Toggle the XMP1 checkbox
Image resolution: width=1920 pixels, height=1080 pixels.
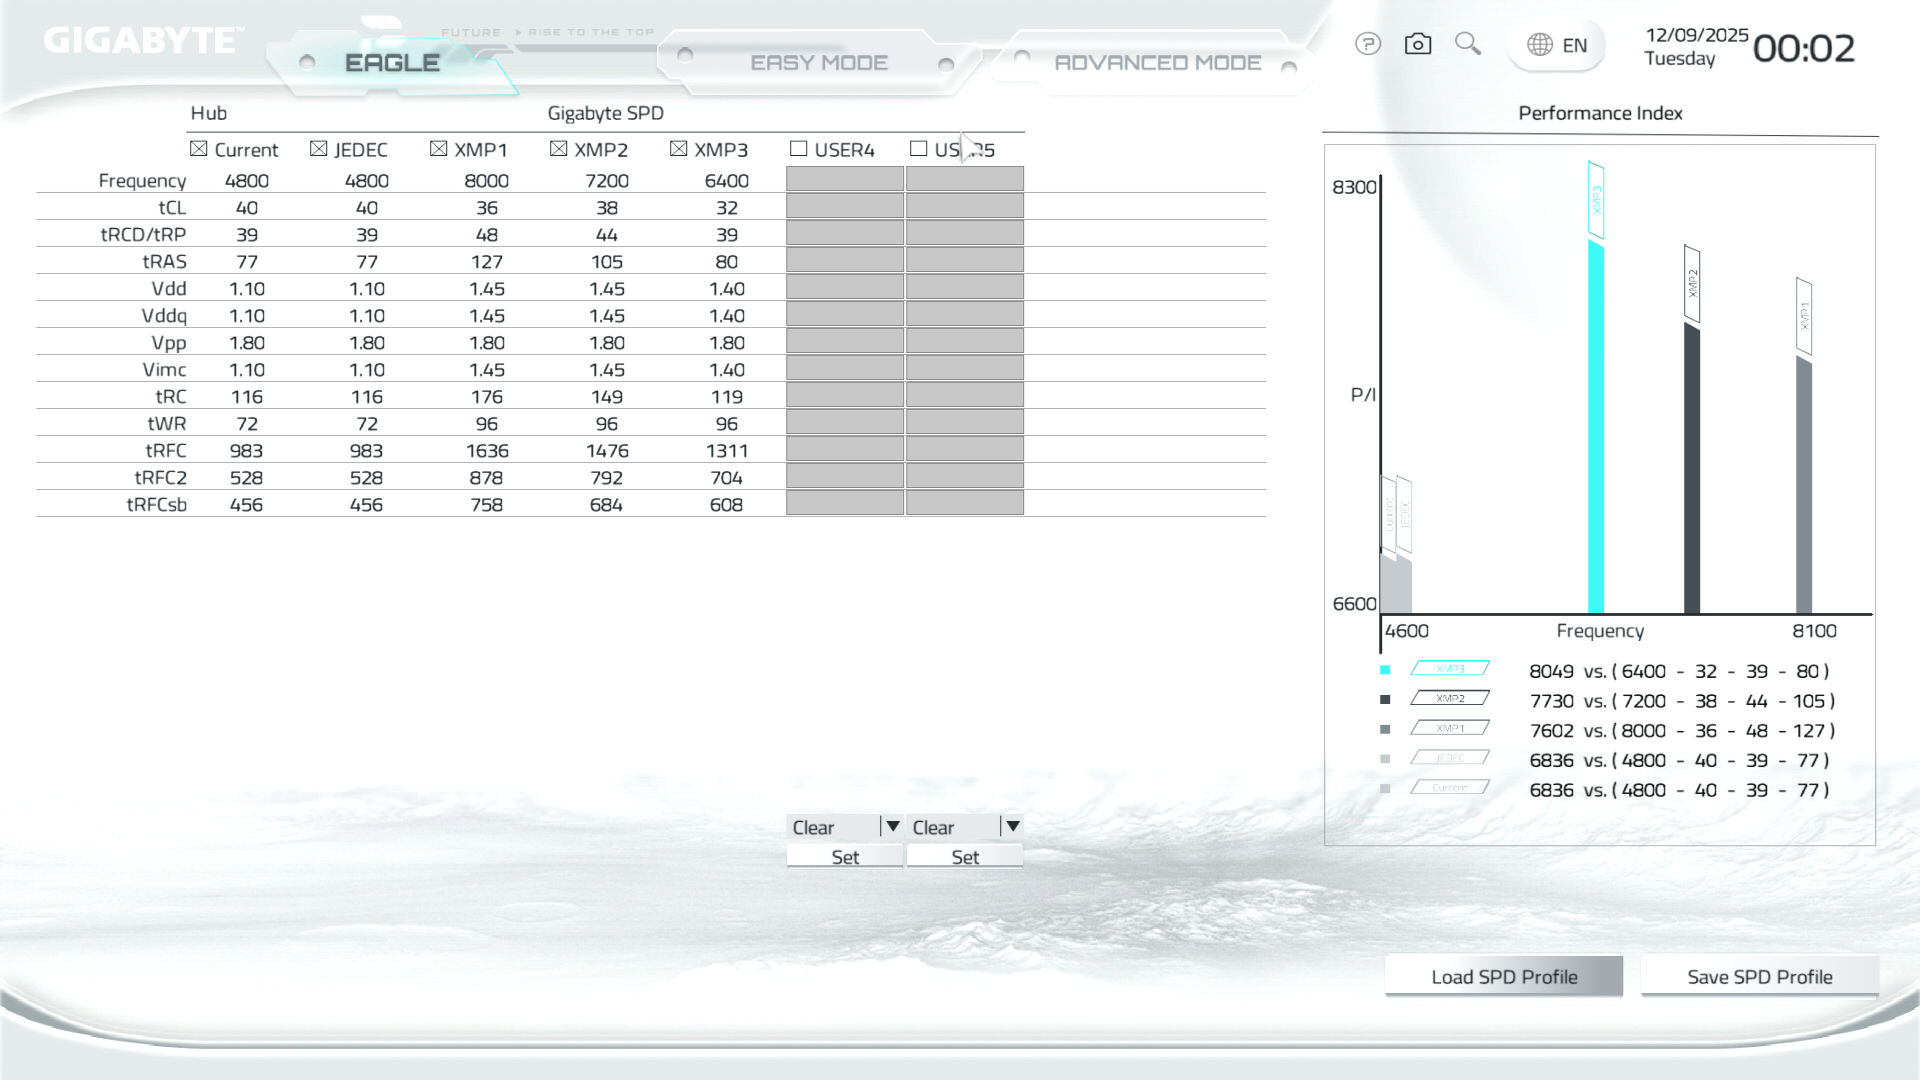(438, 149)
